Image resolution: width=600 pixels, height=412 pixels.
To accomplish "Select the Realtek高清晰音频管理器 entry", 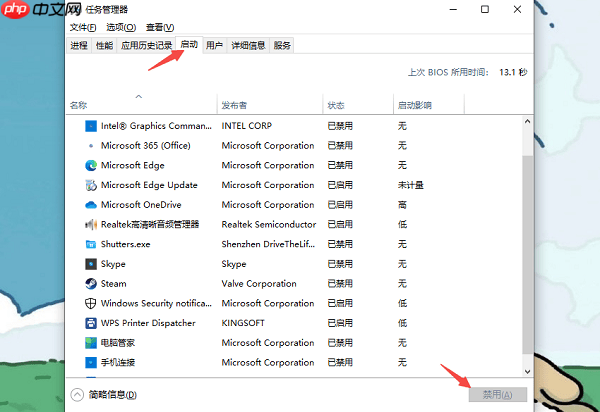I will [x=150, y=225].
